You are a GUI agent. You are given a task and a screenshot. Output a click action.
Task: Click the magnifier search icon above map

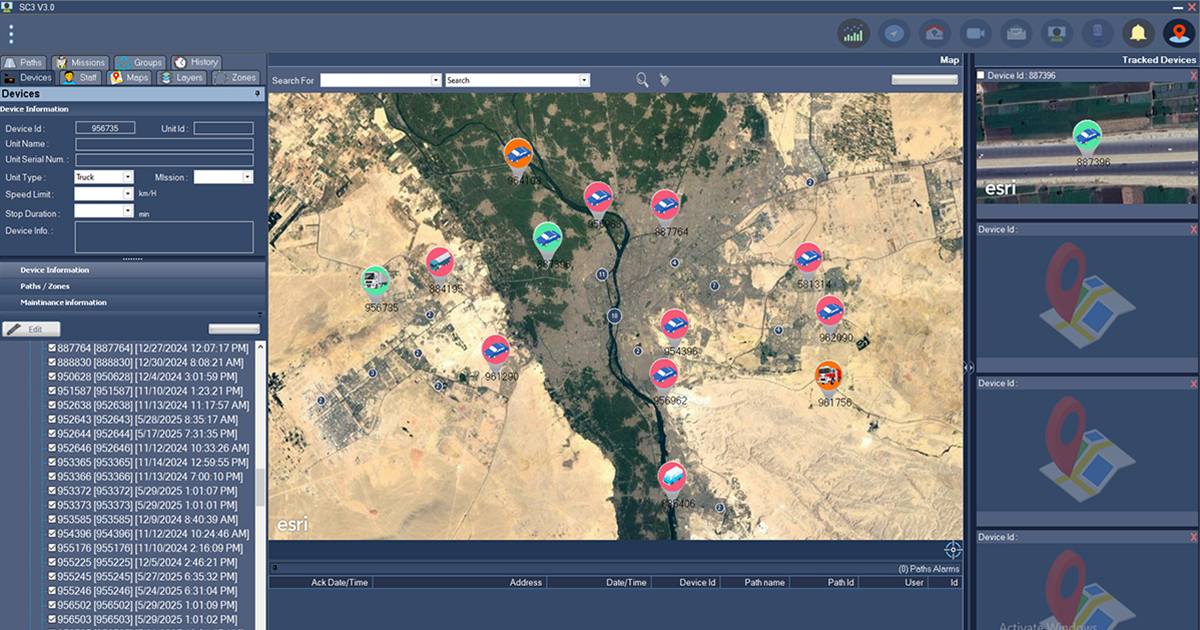pyautogui.click(x=642, y=79)
